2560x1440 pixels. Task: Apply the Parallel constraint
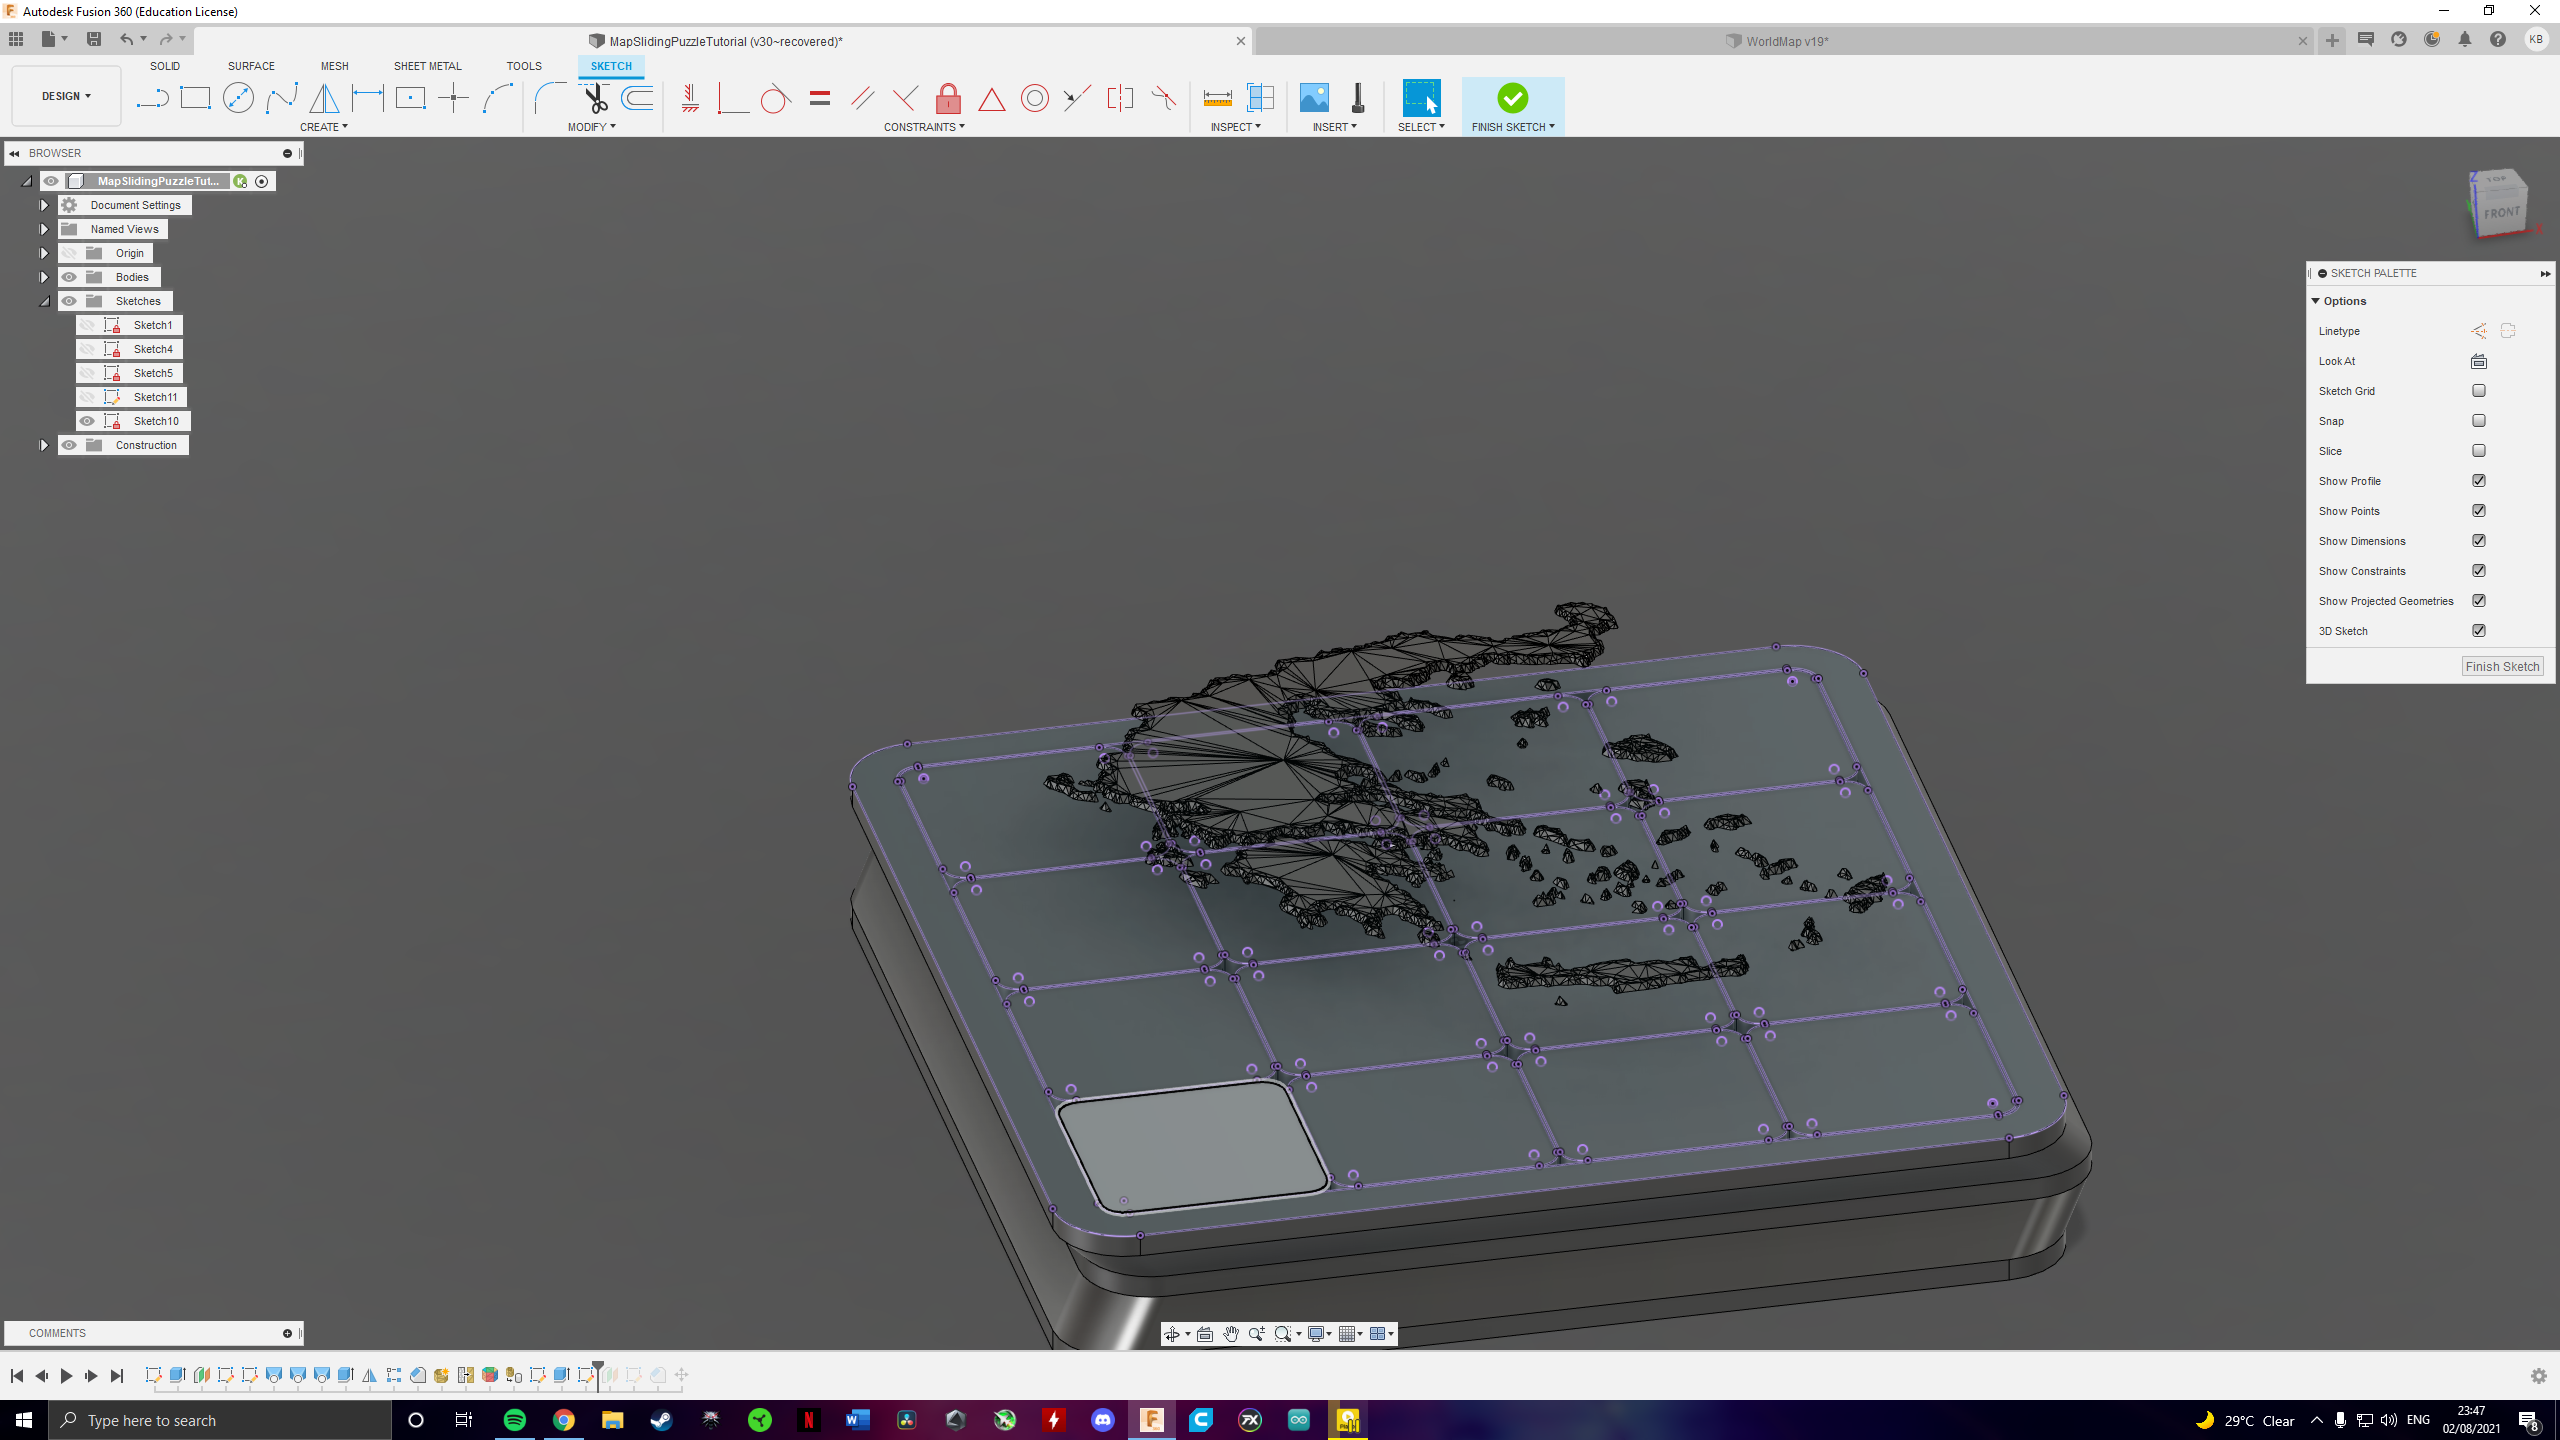[x=861, y=98]
